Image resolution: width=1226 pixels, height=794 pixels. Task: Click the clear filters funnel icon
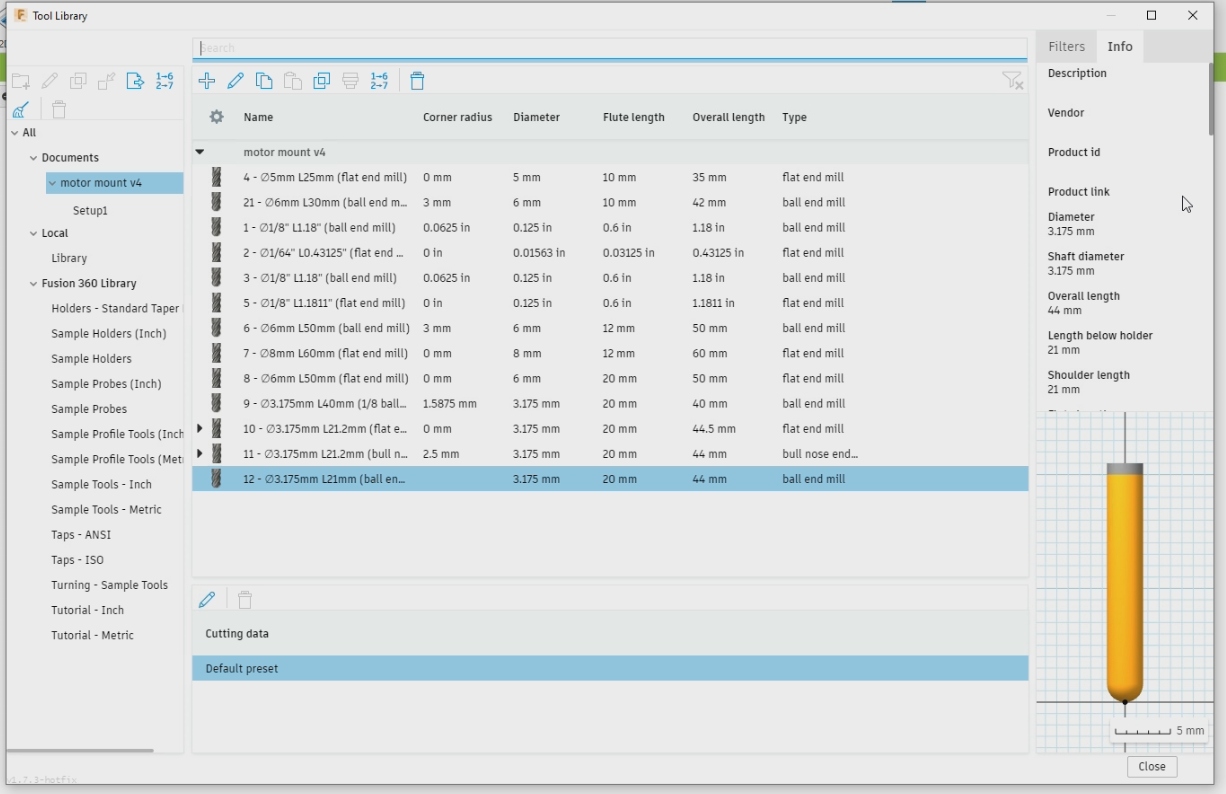1013,81
